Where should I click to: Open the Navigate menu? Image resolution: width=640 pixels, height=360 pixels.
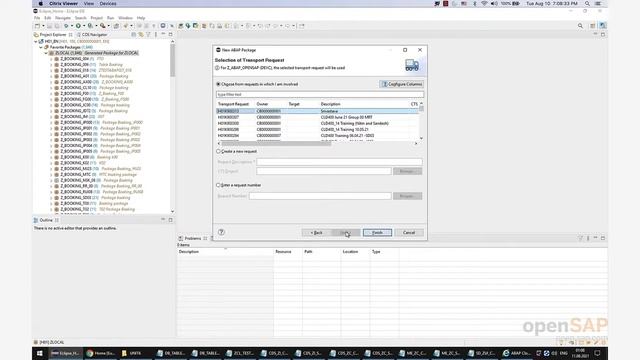pyautogui.click(x=63, y=18)
